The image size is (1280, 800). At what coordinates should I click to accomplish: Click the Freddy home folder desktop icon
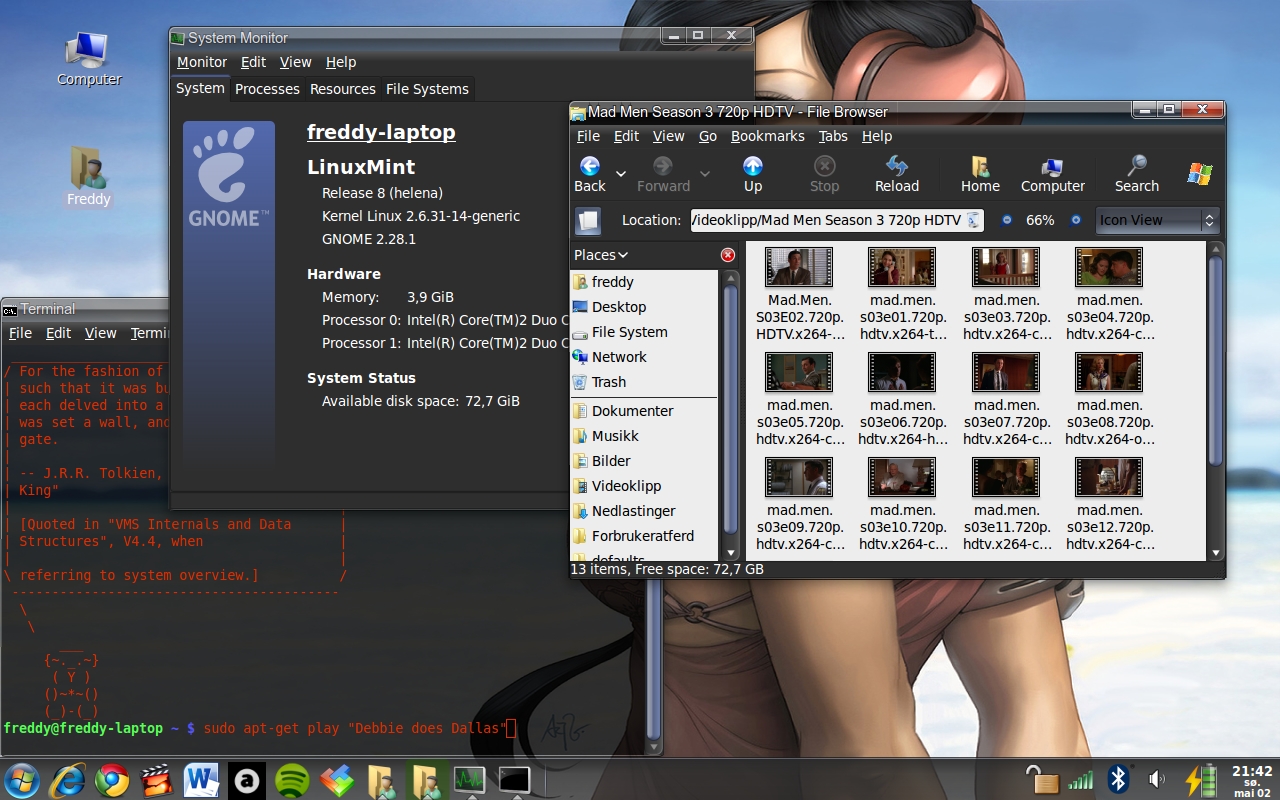point(89,176)
